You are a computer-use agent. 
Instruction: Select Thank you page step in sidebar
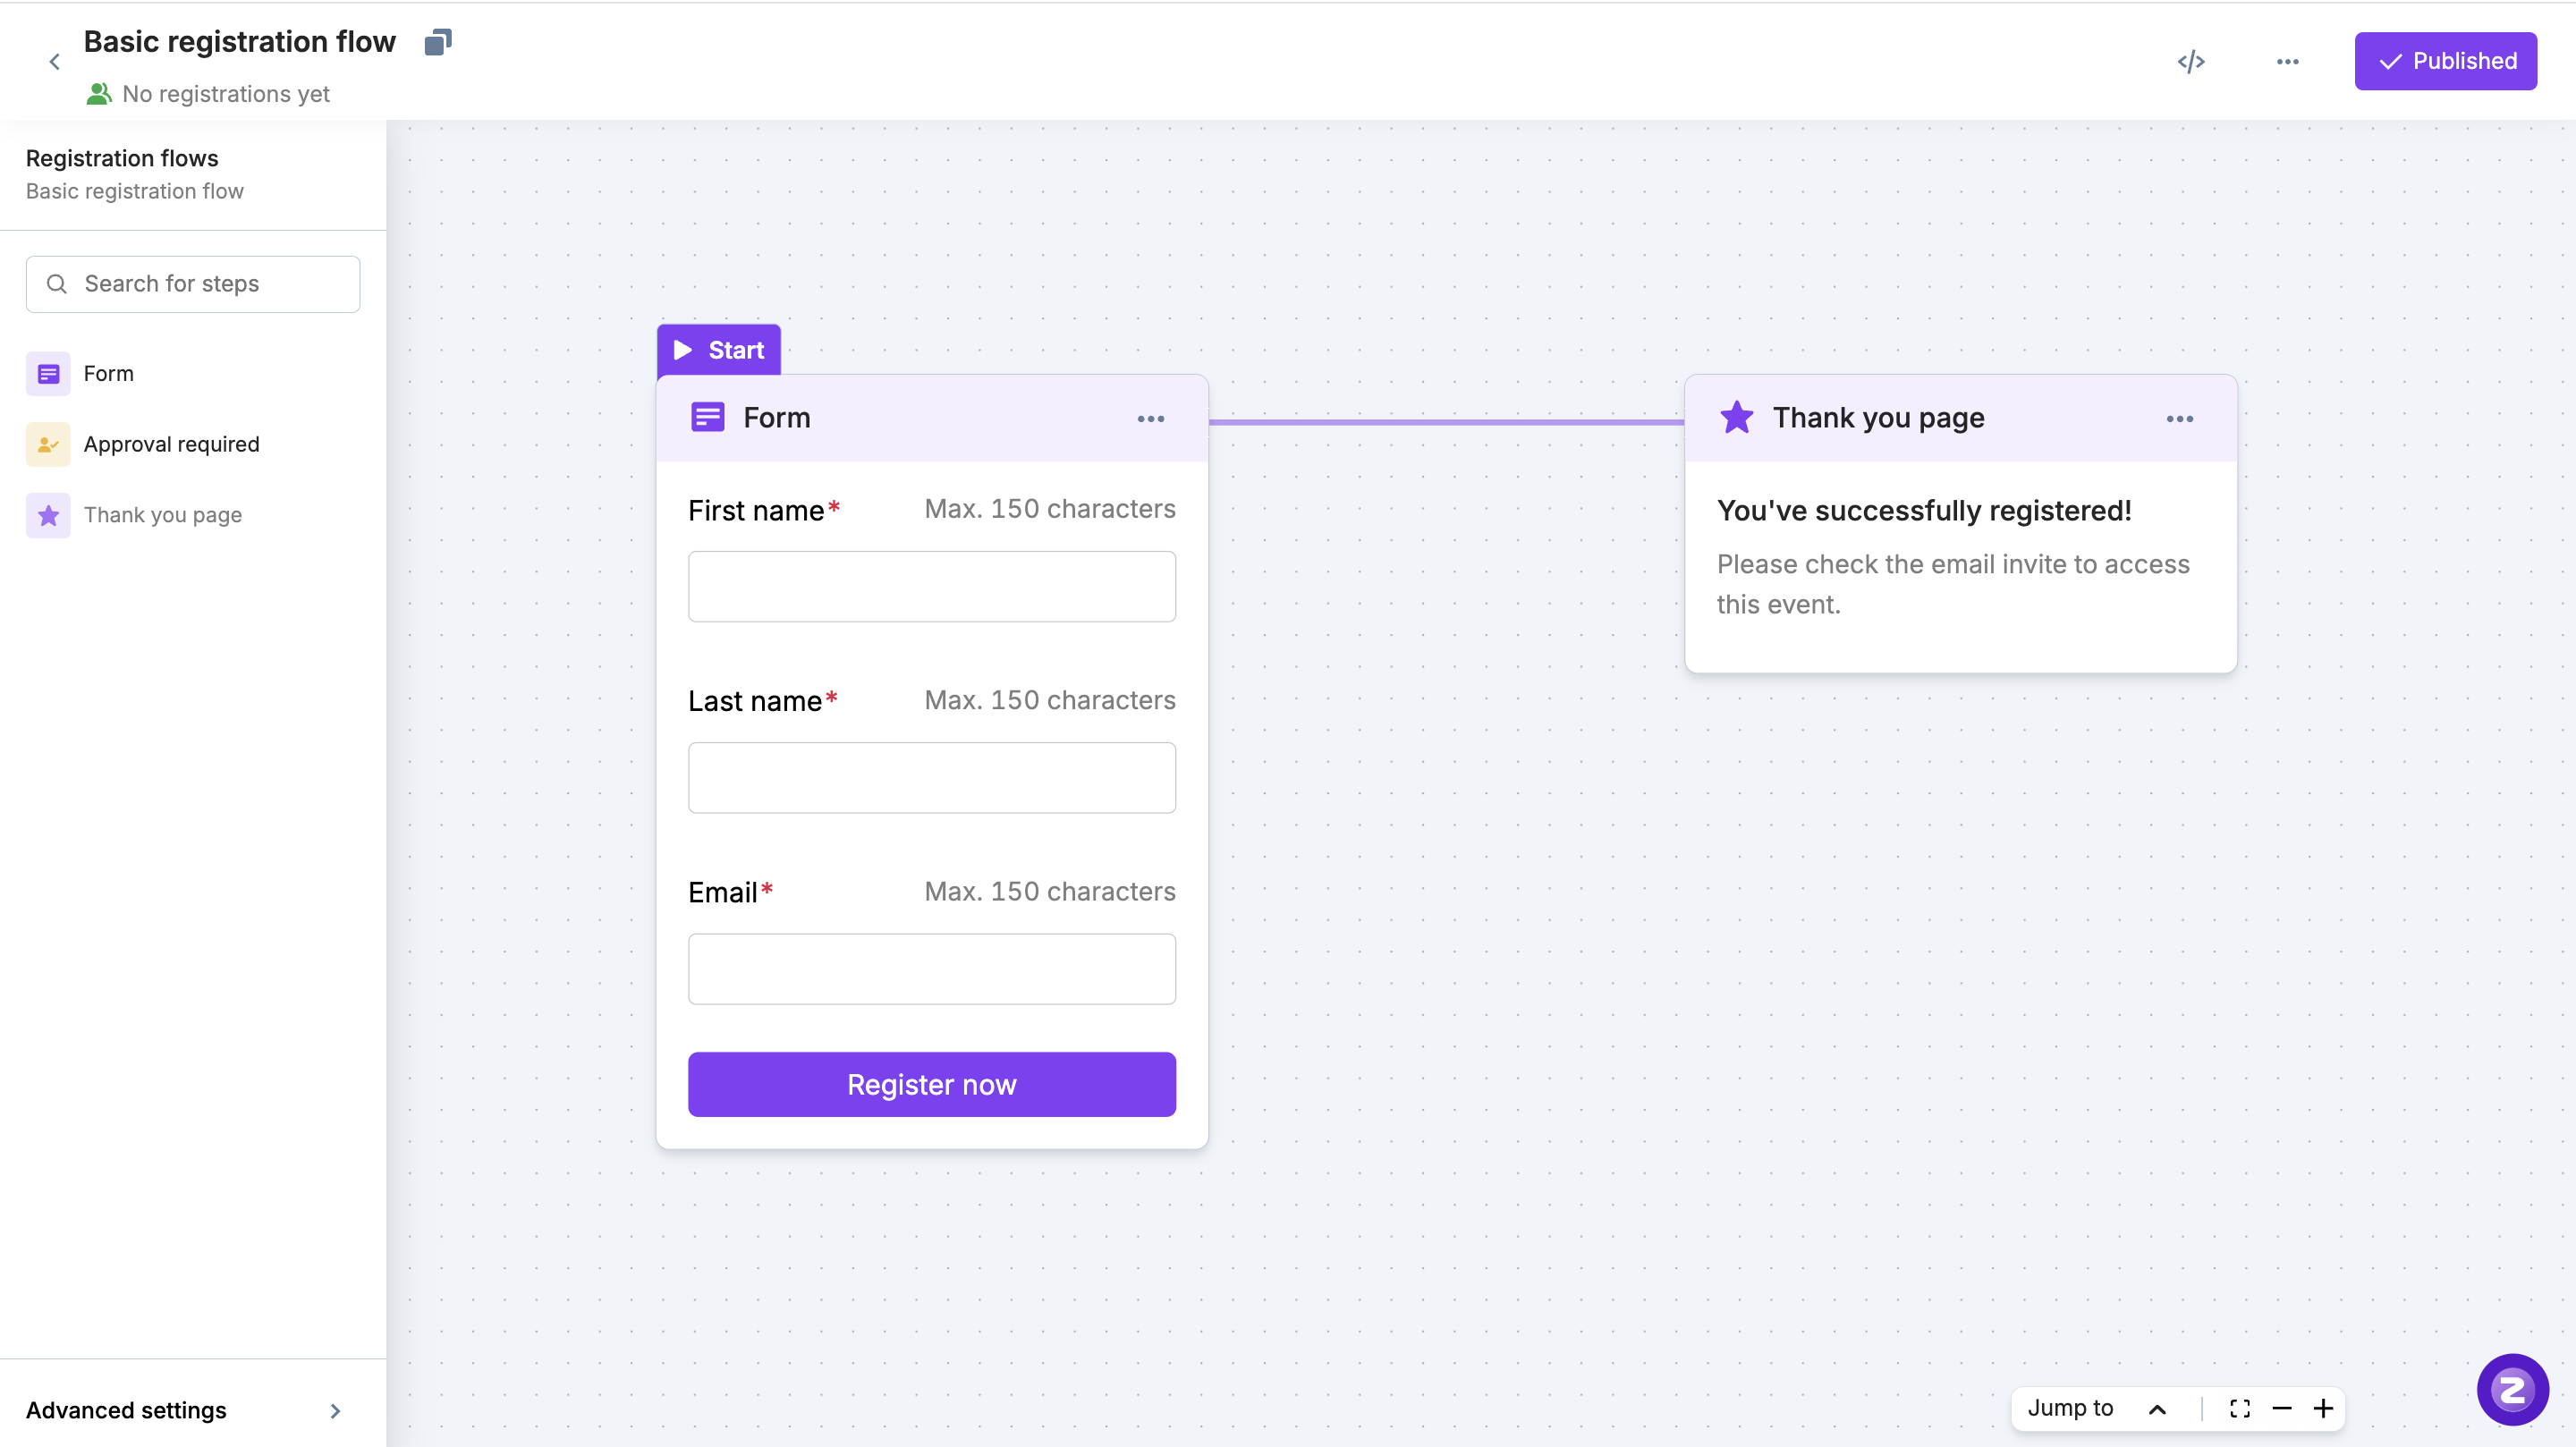(163, 515)
